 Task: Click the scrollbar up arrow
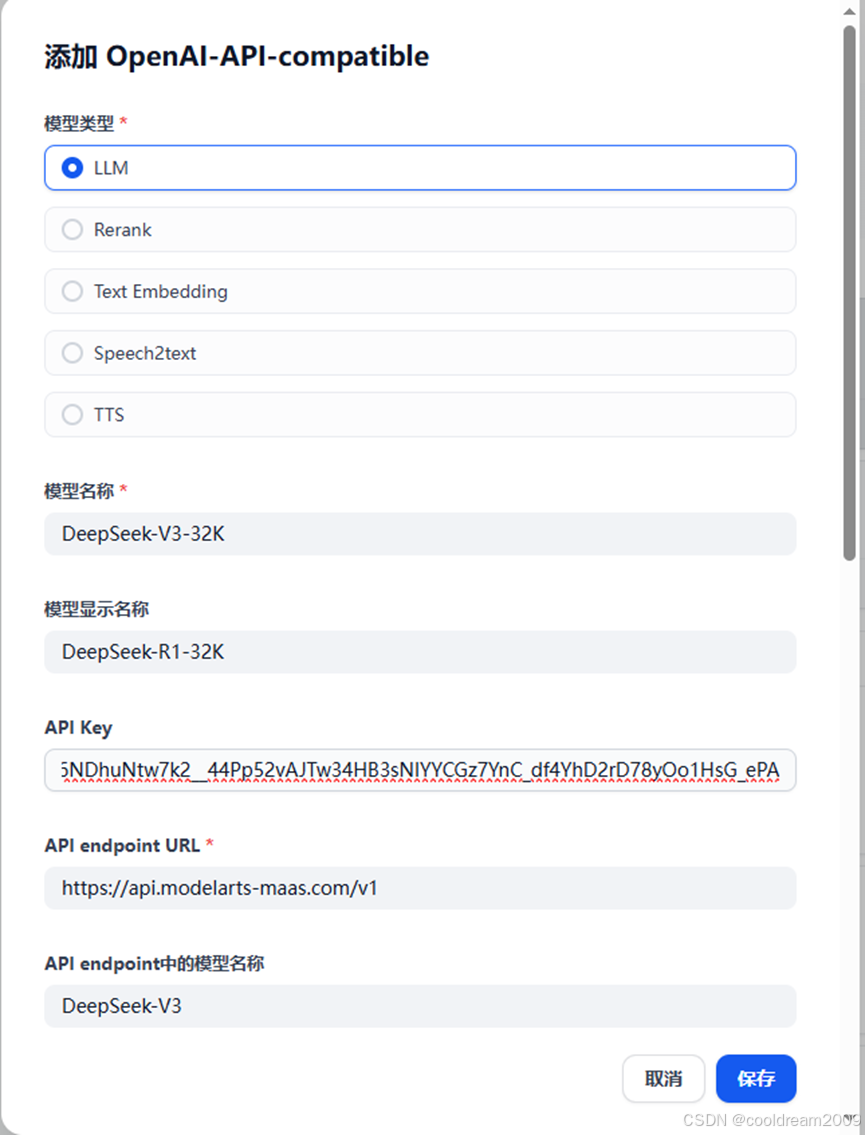pos(850,11)
